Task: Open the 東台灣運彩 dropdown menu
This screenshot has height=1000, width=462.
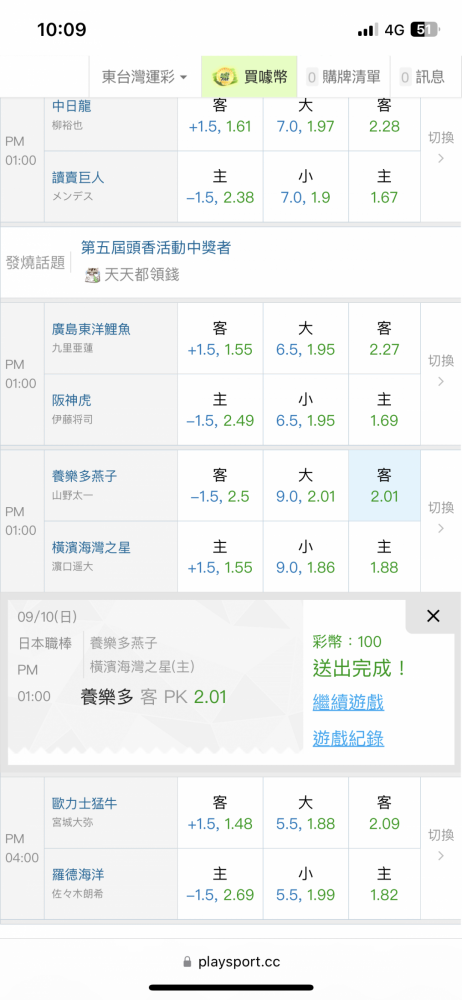Action: (x=145, y=77)
